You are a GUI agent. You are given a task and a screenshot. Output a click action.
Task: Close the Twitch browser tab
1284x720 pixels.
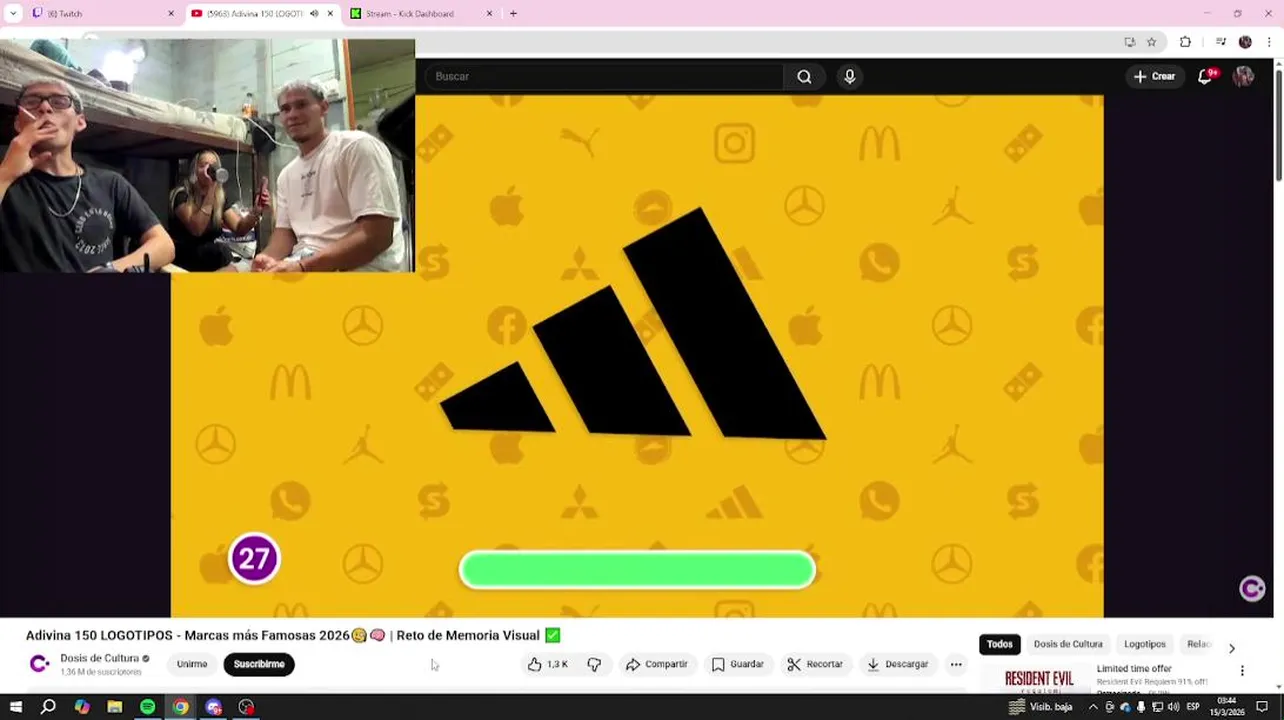tap(170, 14)
